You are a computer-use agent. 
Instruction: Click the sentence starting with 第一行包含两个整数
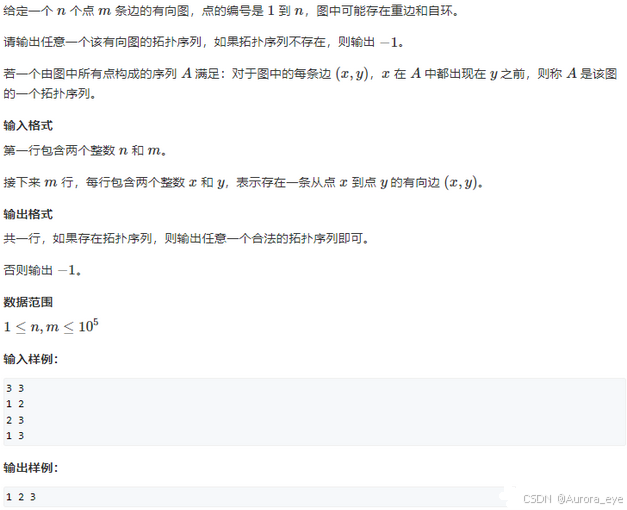(85, 150)
